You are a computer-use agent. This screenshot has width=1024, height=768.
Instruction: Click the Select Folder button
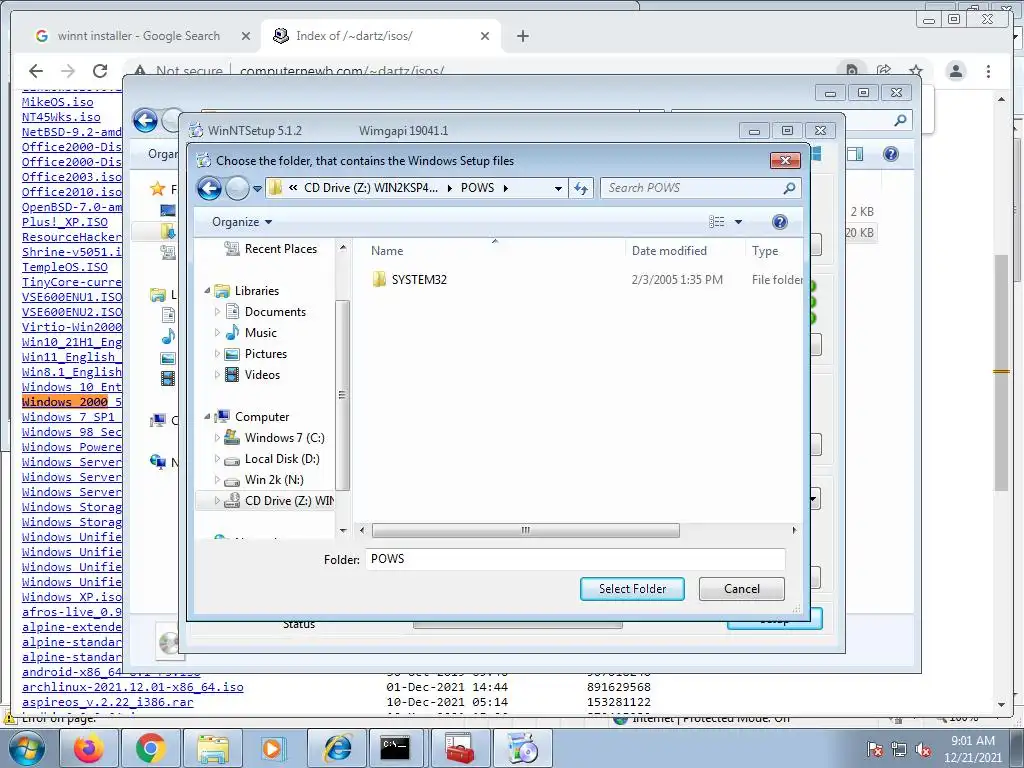click(x=632, y=589)
